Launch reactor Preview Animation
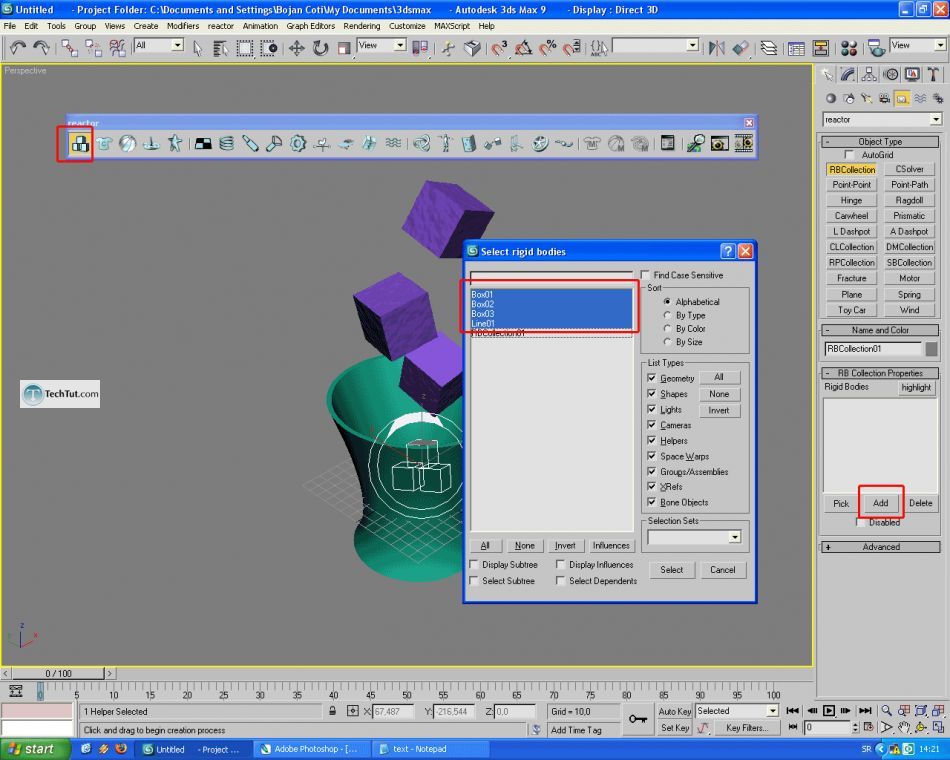Image resolution: width=950 pixels, height=760 pixels. [719, 144]
